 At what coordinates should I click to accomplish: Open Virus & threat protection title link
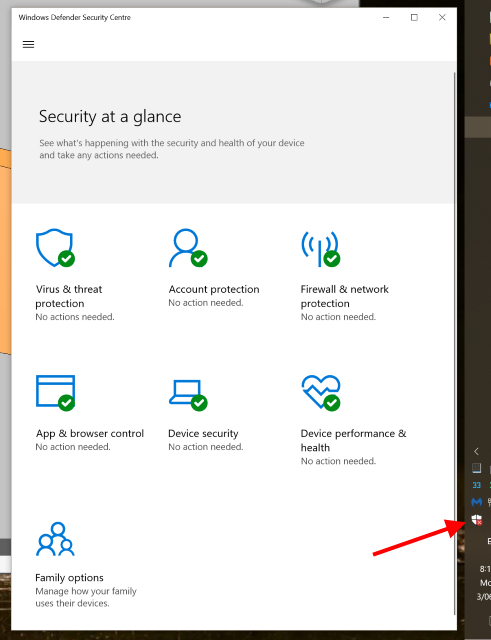tap(69, 296)
